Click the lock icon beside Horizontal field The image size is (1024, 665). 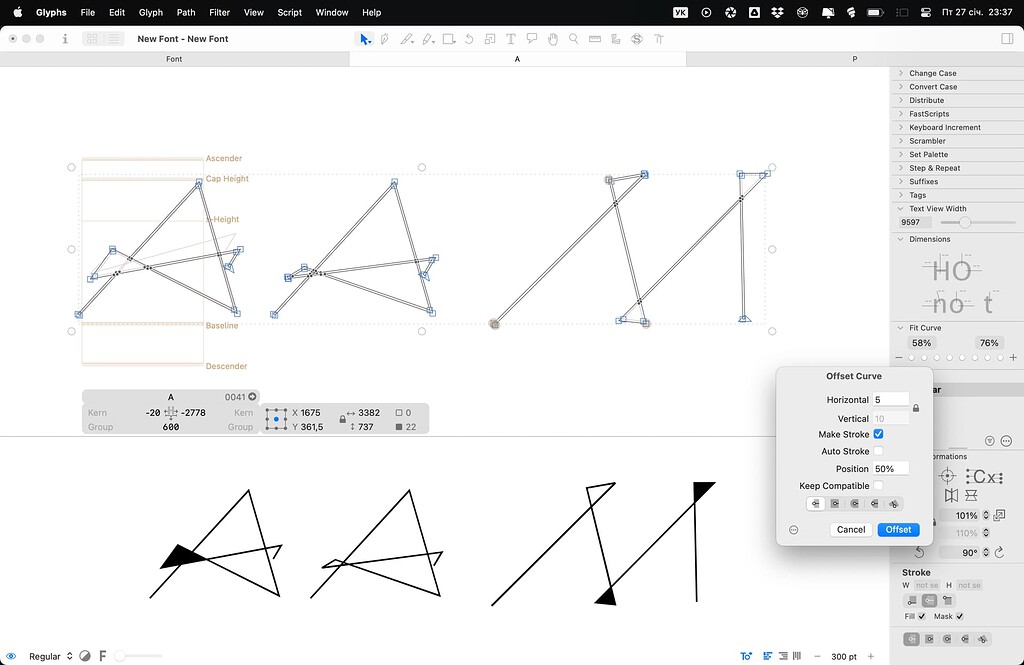(916, 408)
